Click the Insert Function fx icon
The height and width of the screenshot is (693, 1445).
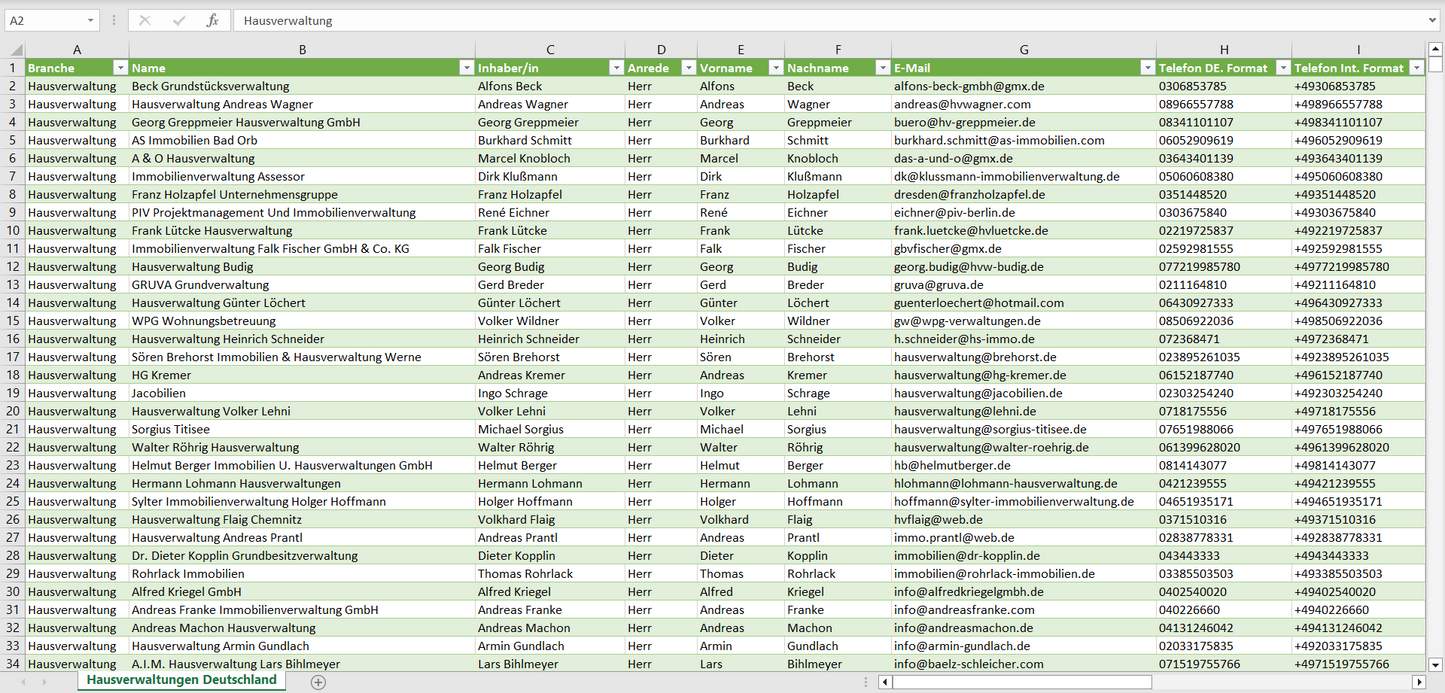[212, 20]
